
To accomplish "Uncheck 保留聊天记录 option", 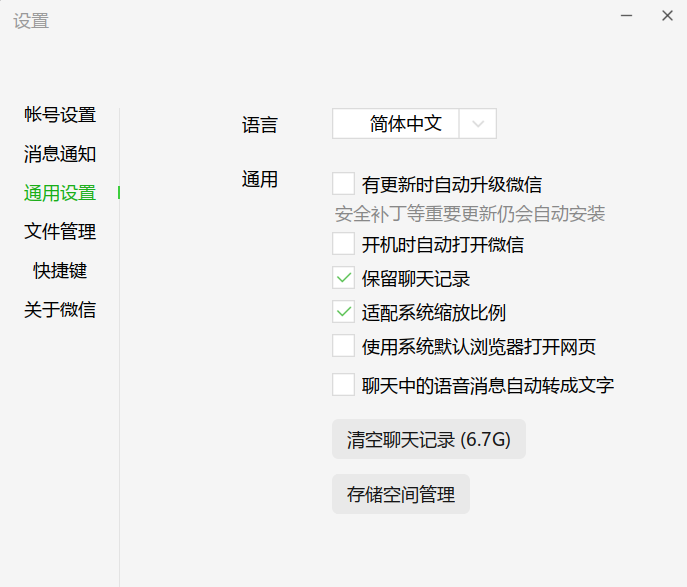I will tap(343, 278).
